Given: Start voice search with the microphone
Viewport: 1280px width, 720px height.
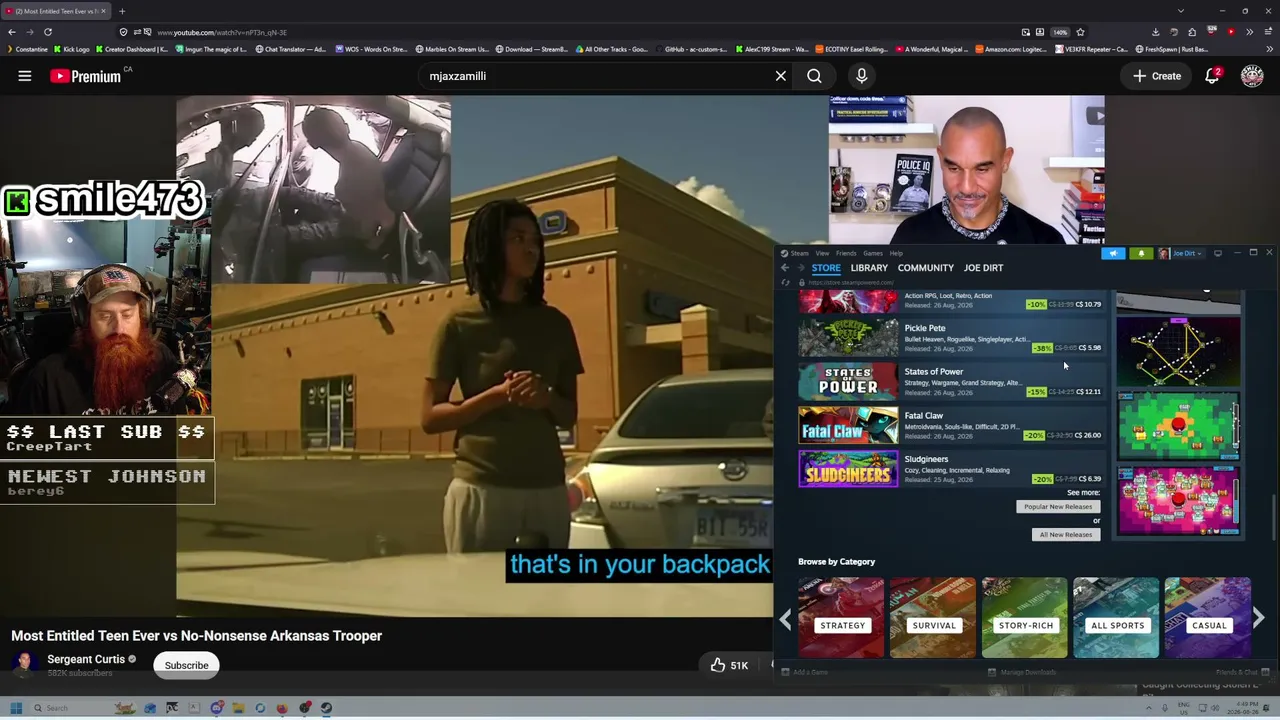Looking at the screenshot, I should pos(861,76).
